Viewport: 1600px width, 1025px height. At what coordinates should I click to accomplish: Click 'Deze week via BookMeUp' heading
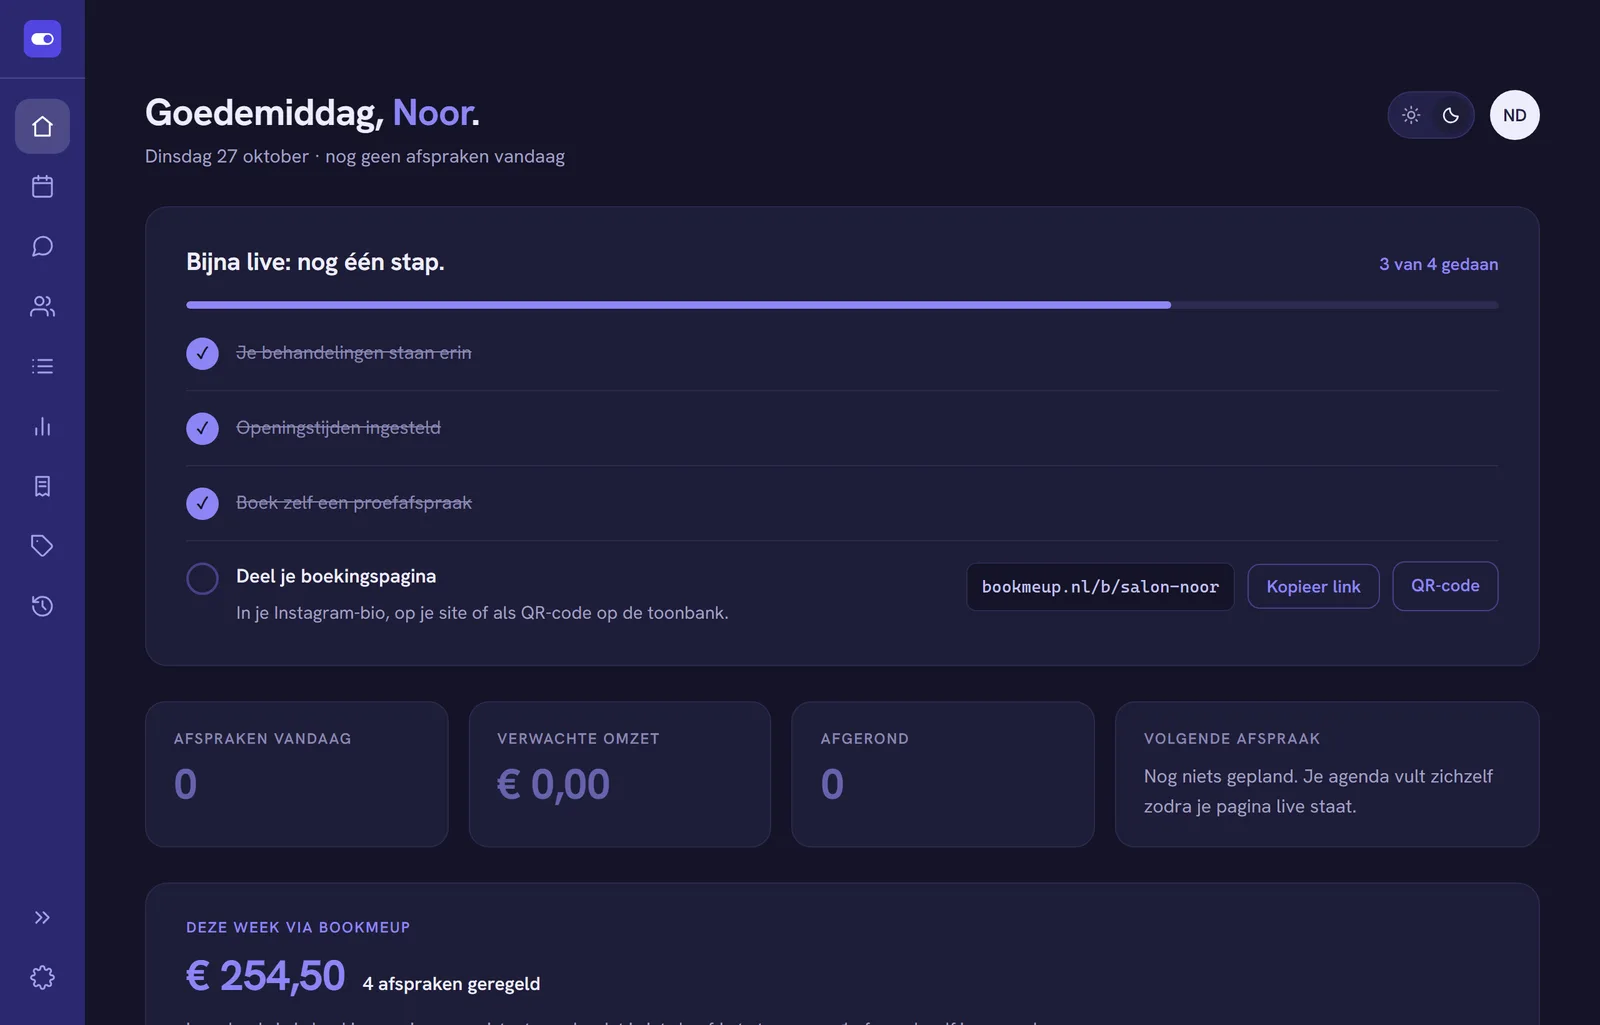(298, 927)
